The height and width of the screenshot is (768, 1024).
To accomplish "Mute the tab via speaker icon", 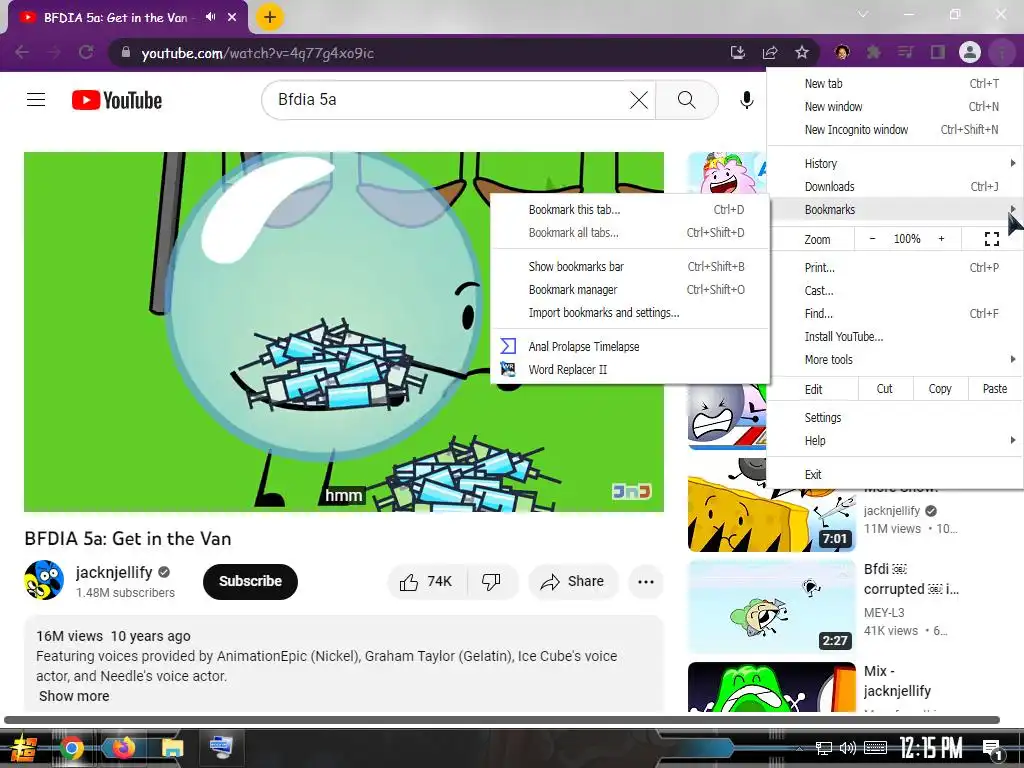I will pyautogui.click(x=210, y=17).
